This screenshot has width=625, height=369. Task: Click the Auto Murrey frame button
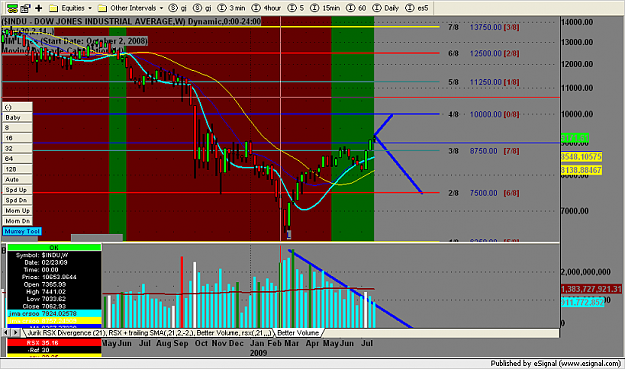pos(17,179)
